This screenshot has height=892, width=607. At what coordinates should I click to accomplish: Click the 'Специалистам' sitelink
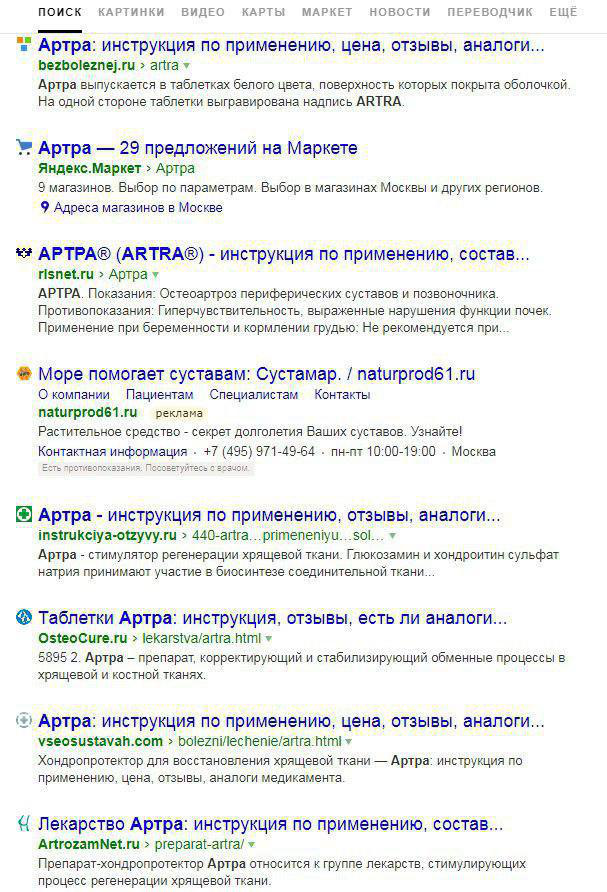tap(254, 394)
